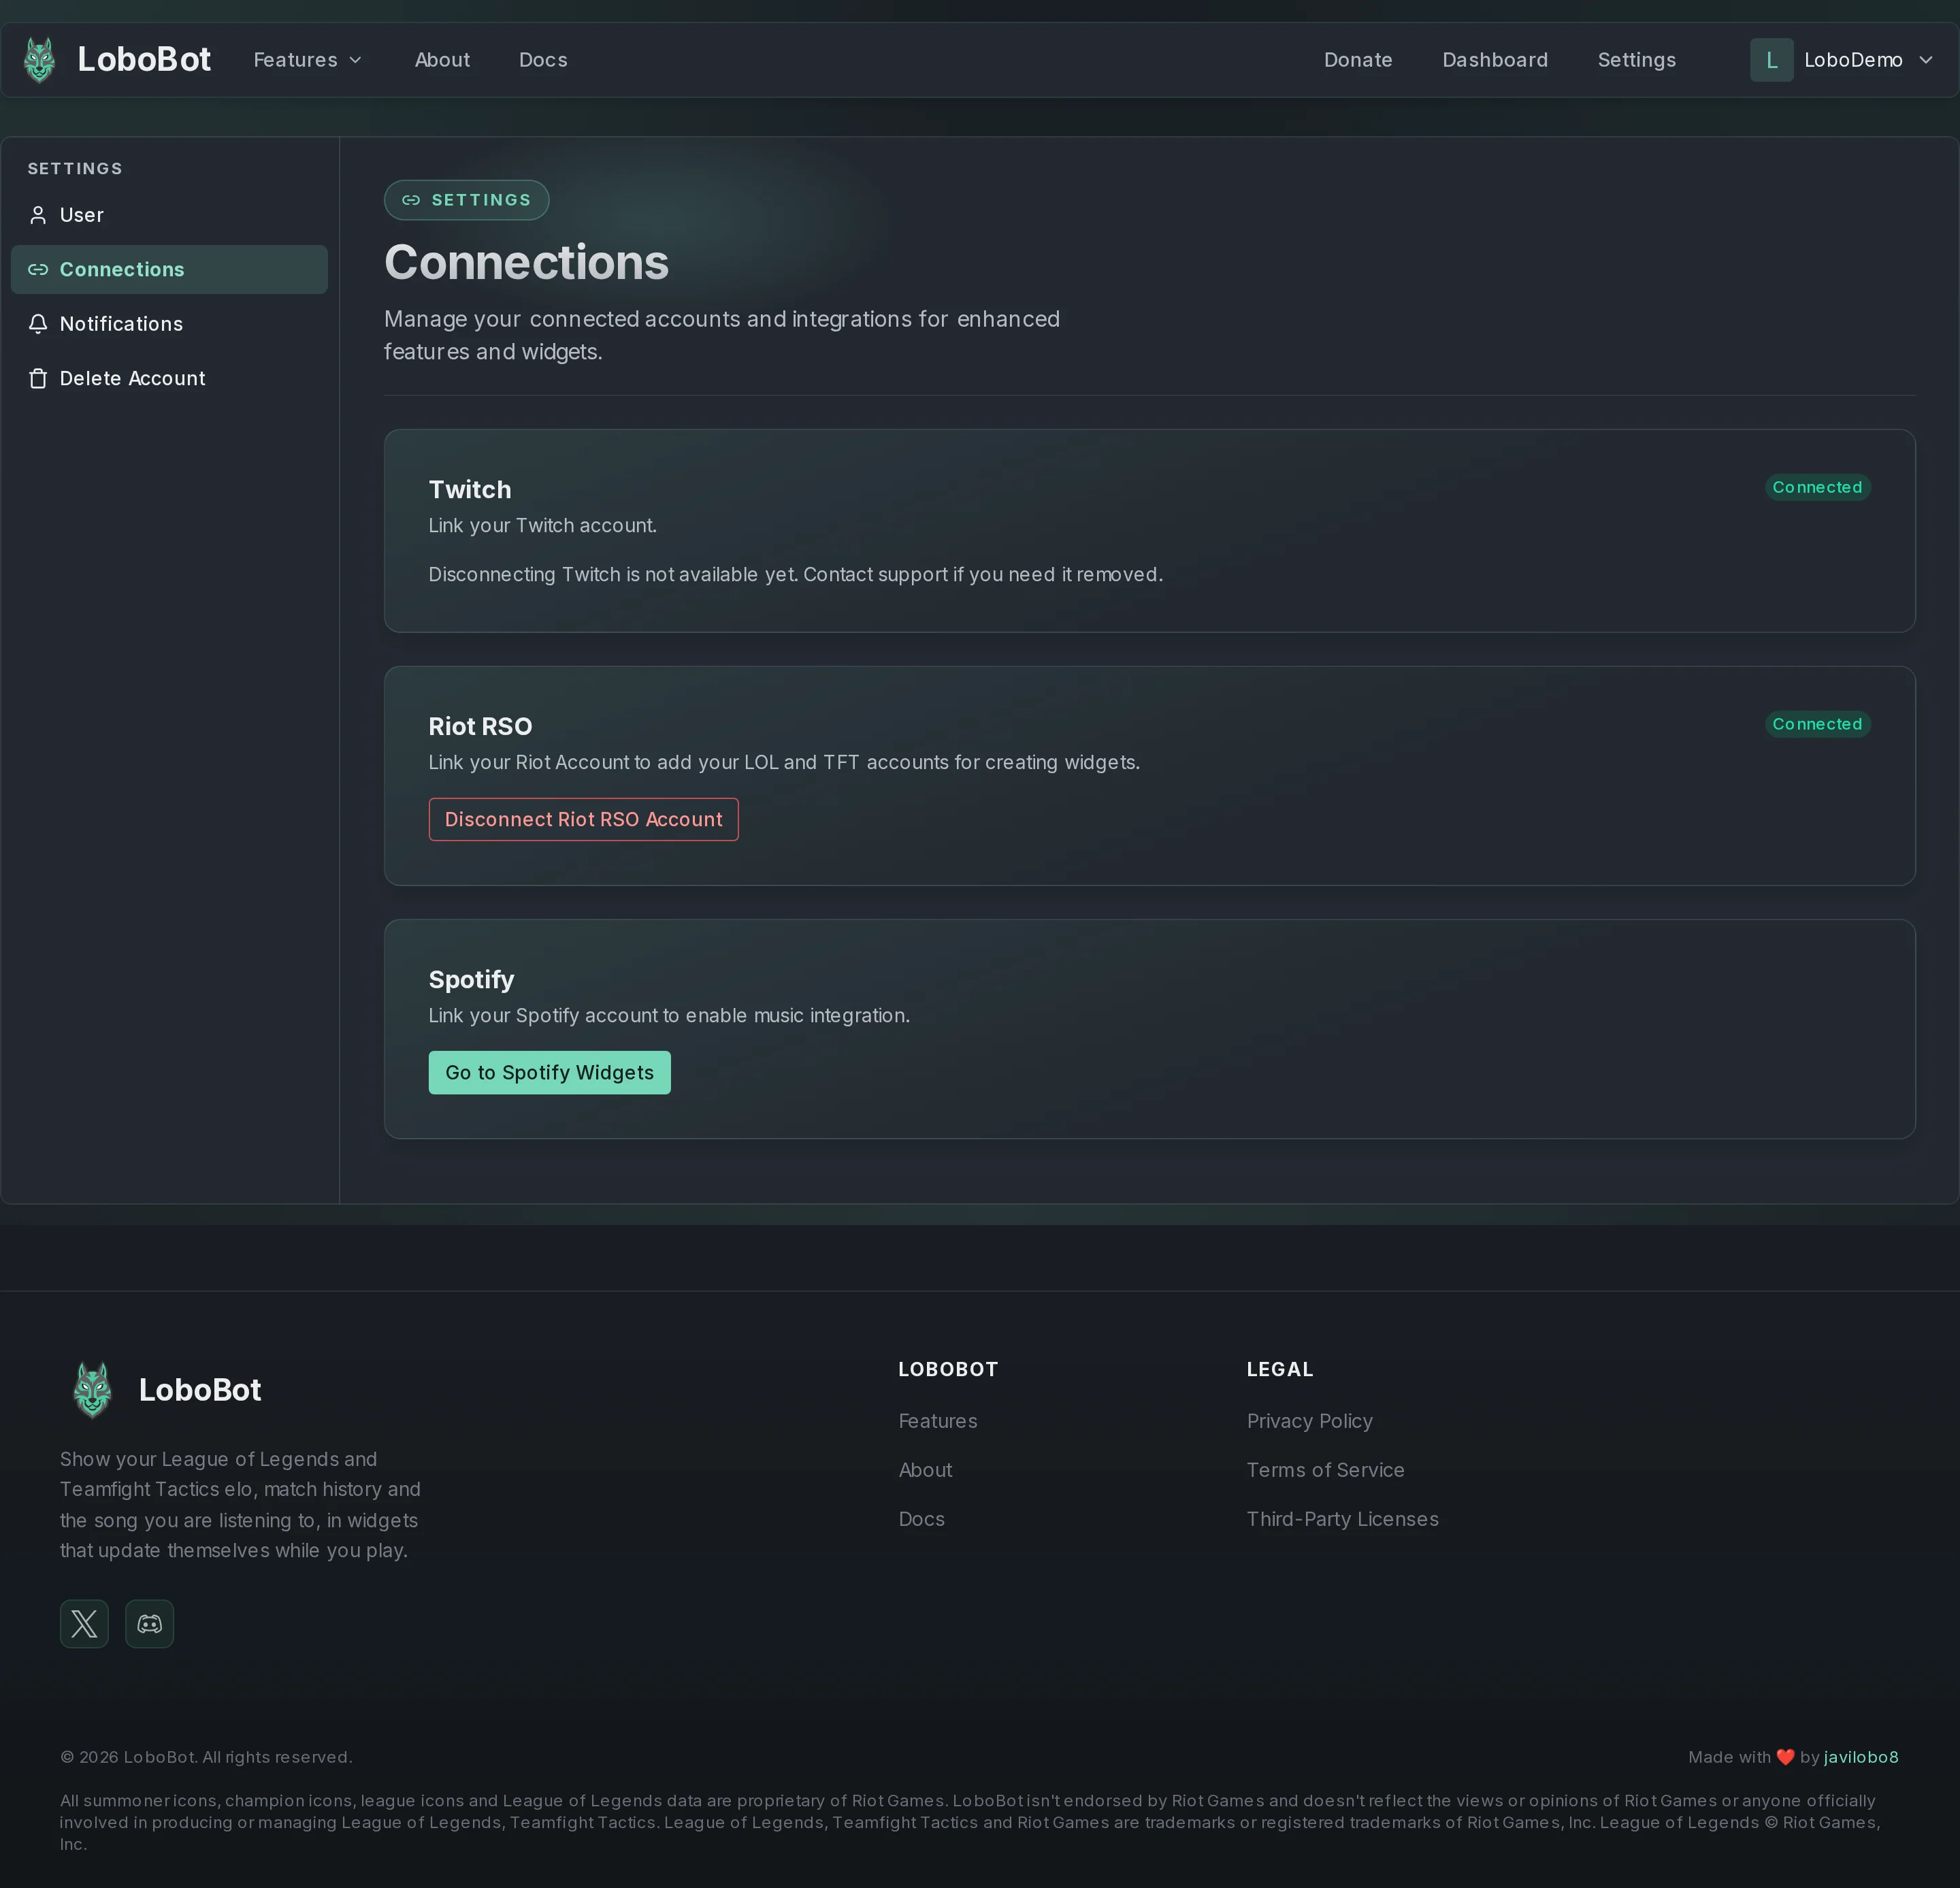
Task: Click the LoboBot wolf logo in header
Action: [40, 60]
